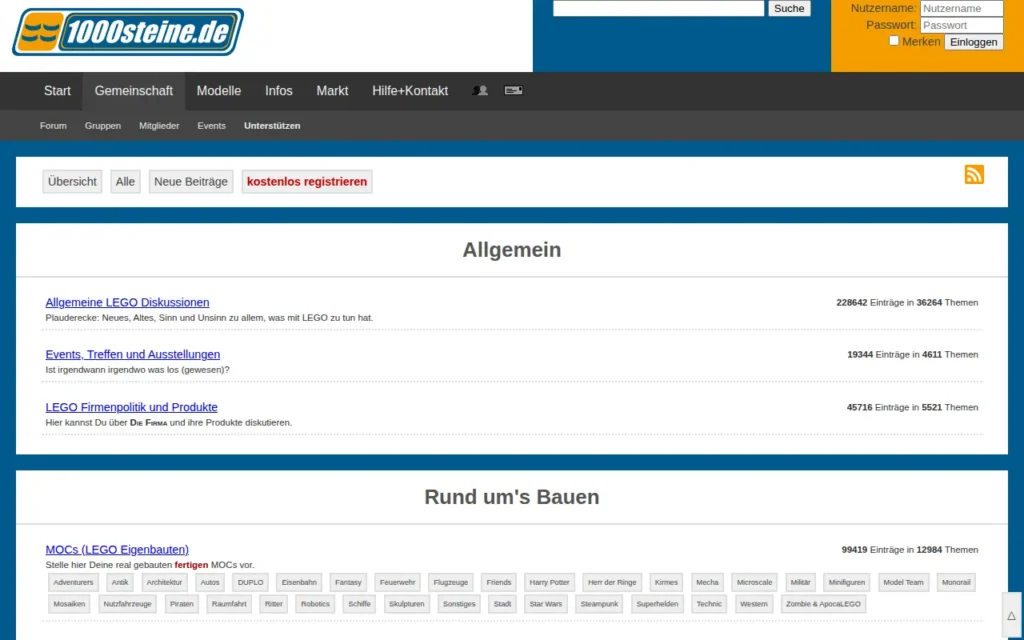Show Neue Beiträge
Image resolution: width=1024 pixels, height=640 pixels.
191,182
